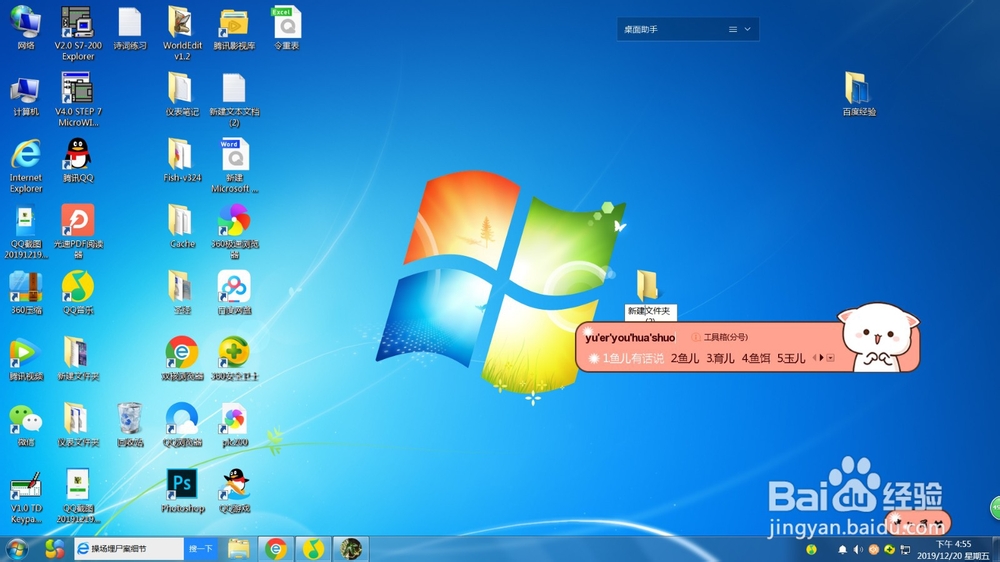Open the 仪表文件夹 folder
Viewport: 1000px width, 562px height.
(78, 425)
